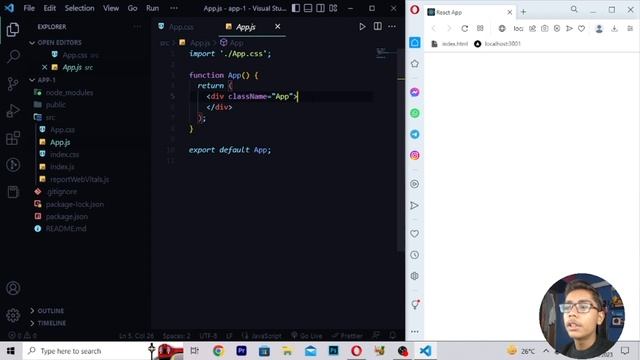Reload the page in Opera browser

click(x=464, y=28)
